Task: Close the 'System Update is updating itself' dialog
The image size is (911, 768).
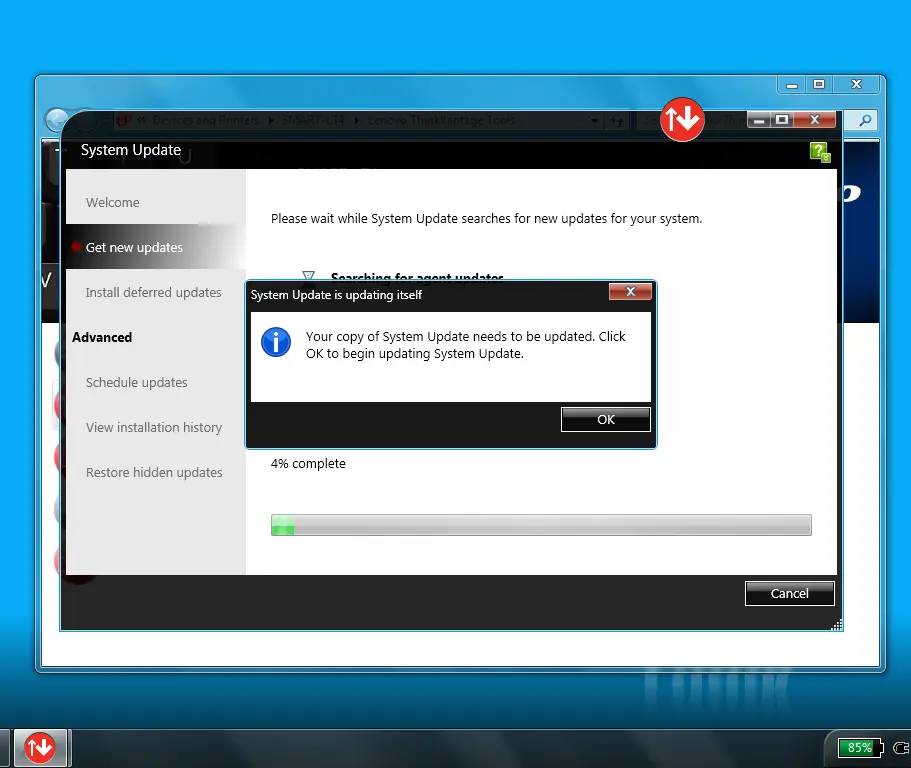Action: (x=630, y=292)
